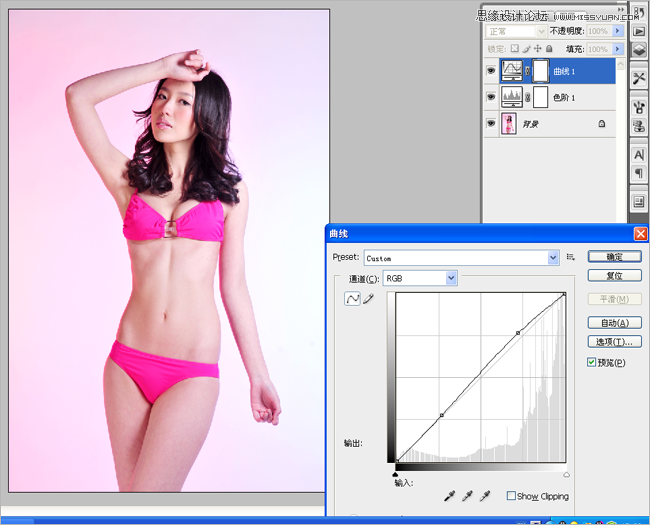Pick the black point eyedropper
650x525 pixels.
[x=449, y=496]
